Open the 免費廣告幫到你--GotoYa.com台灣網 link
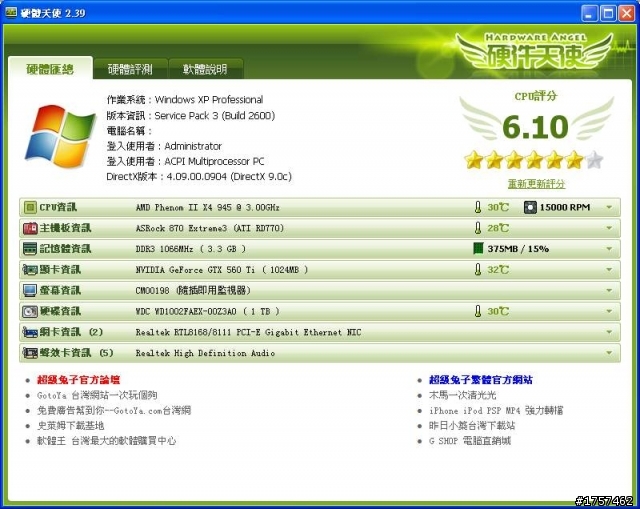This screenshot has height=509, width=640. coord(114,410)
